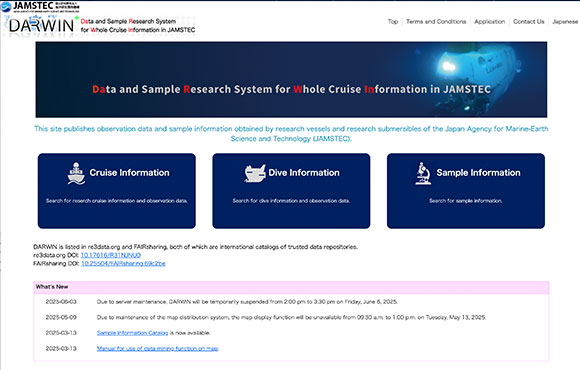Click the microscope icon in Sample Information
The width and height of the screenshot is (580, 370).
point(424,173)
